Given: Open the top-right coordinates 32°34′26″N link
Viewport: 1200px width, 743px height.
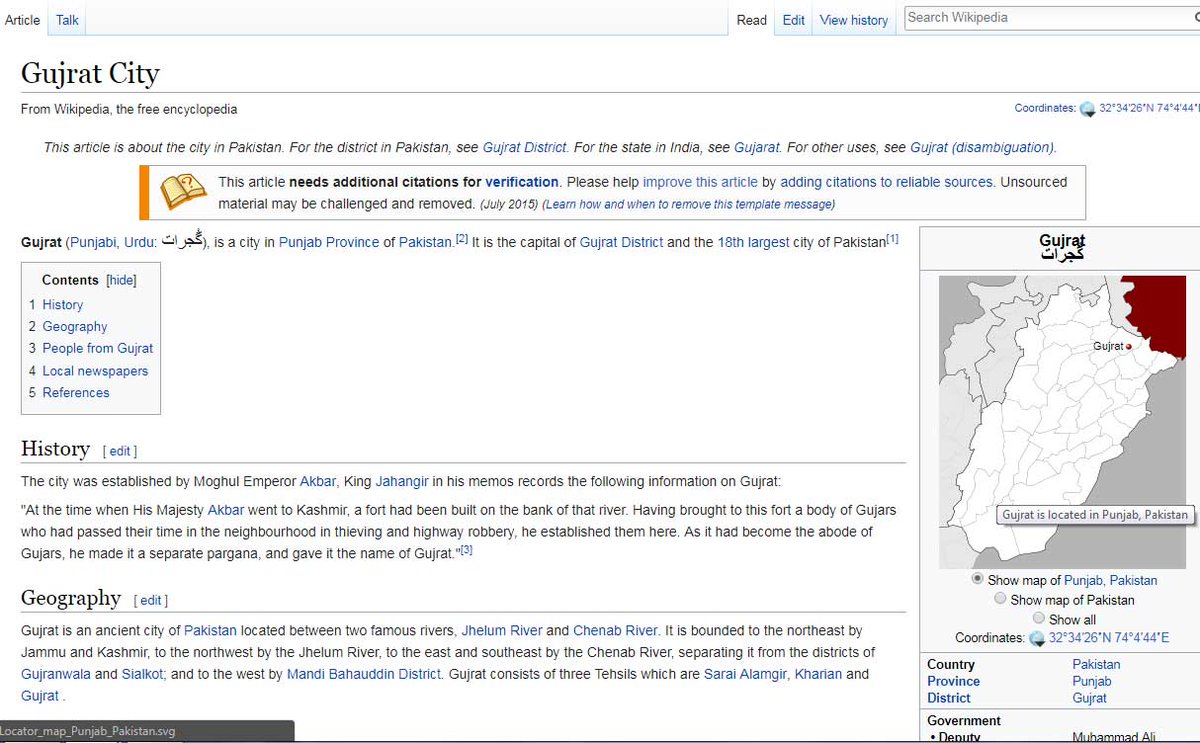Looking at the screenshot, I should (x=1149, y=109).
